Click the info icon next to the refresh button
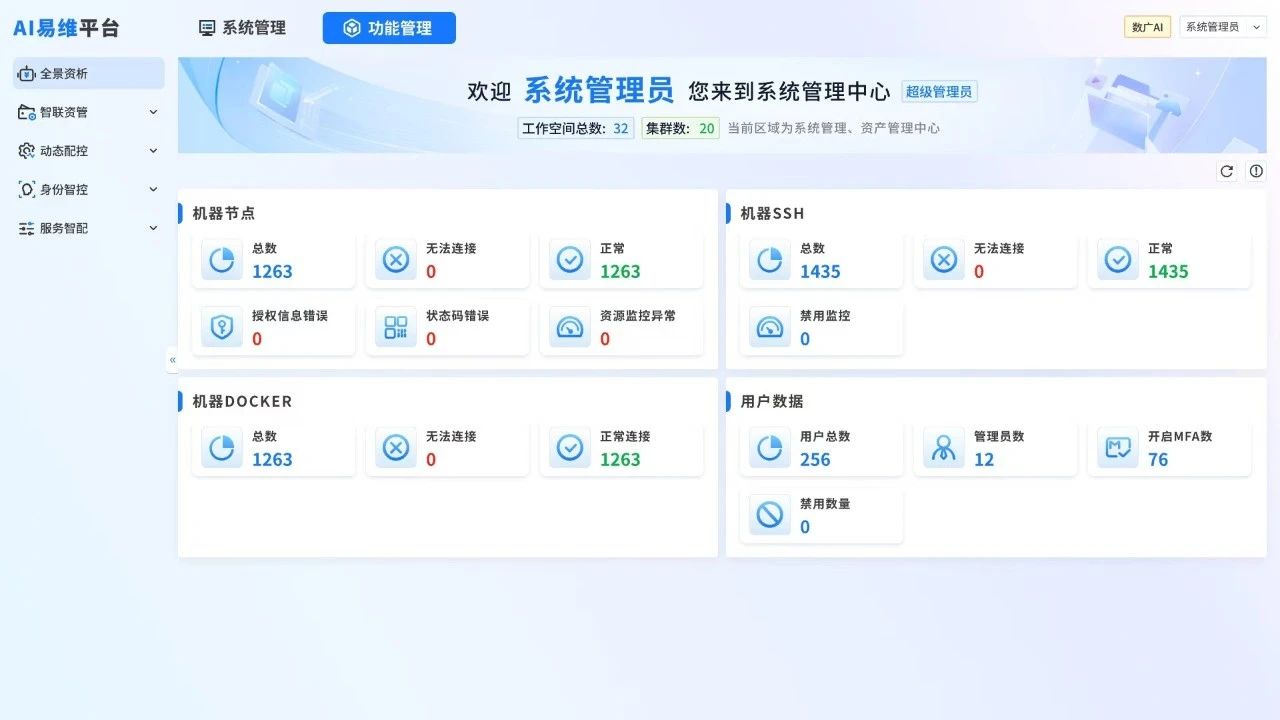This screenshot has width=1280, height=720. click(1256, 170)
